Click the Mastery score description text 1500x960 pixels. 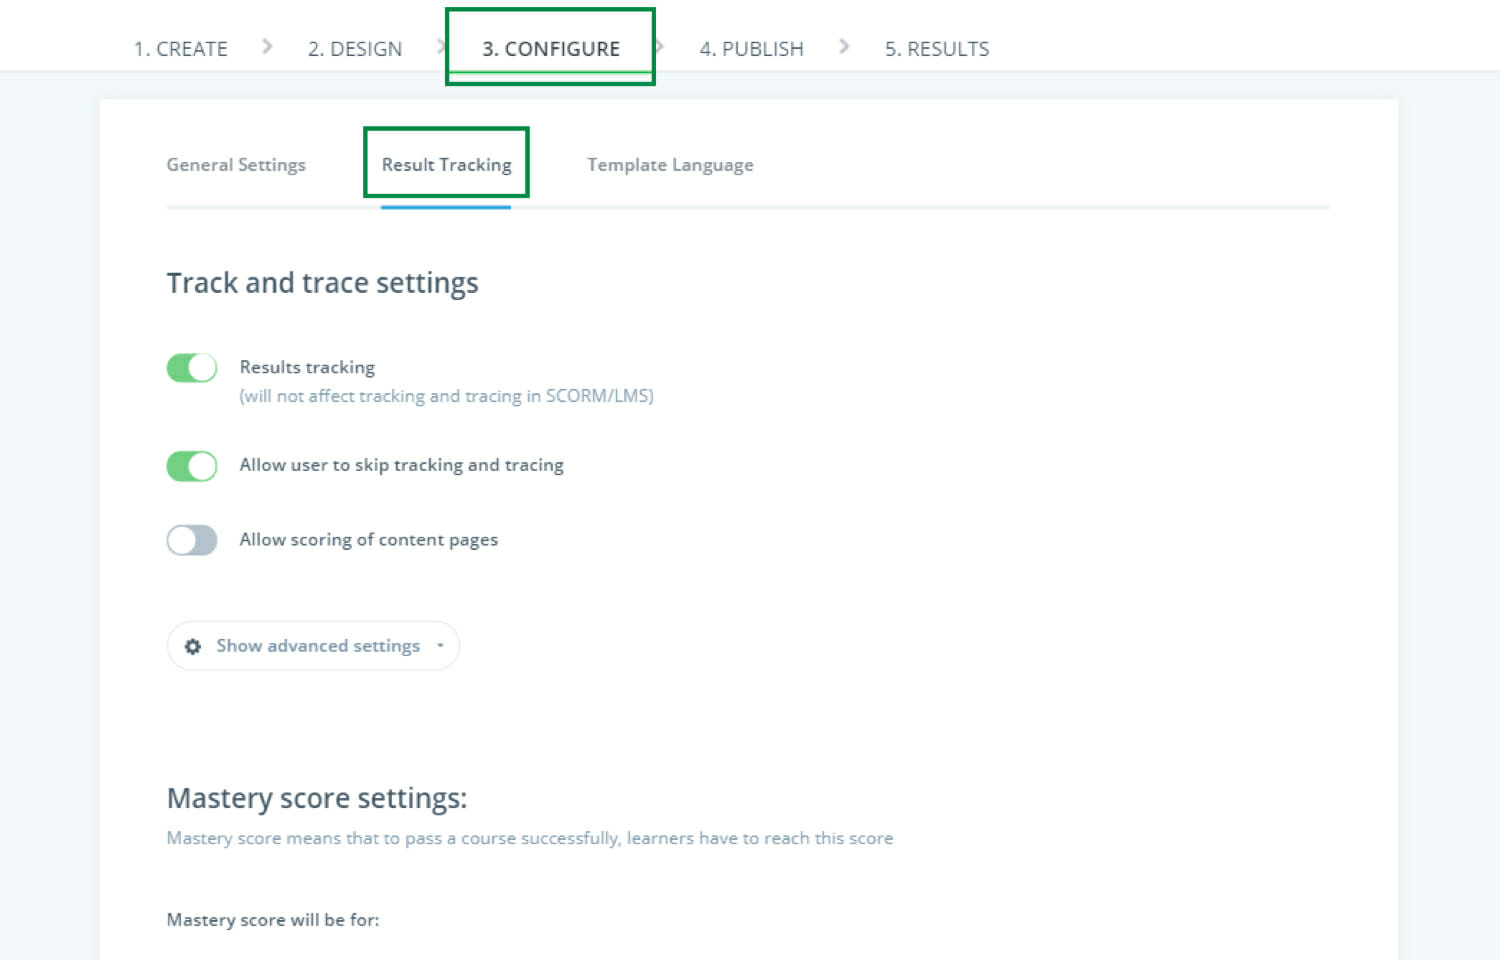point(530,838)
